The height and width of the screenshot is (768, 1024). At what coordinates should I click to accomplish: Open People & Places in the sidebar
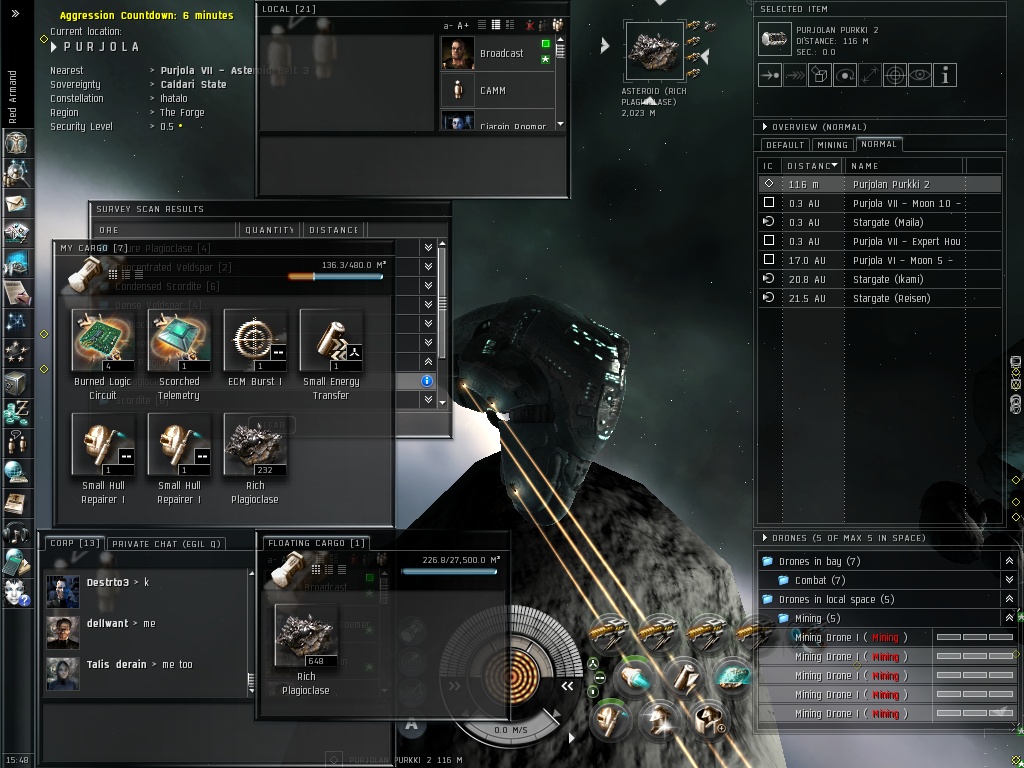click(x=16, y=172)
